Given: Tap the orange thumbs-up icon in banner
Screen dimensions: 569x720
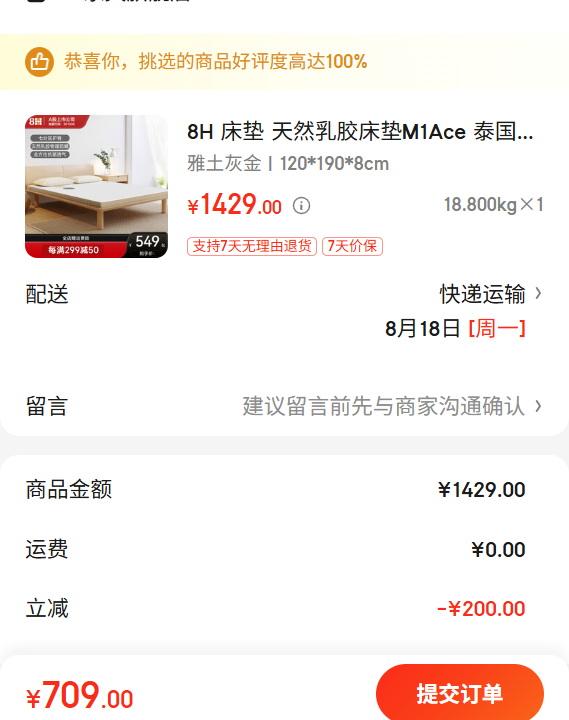Looking at the screenshot, I should pos(39,62).
